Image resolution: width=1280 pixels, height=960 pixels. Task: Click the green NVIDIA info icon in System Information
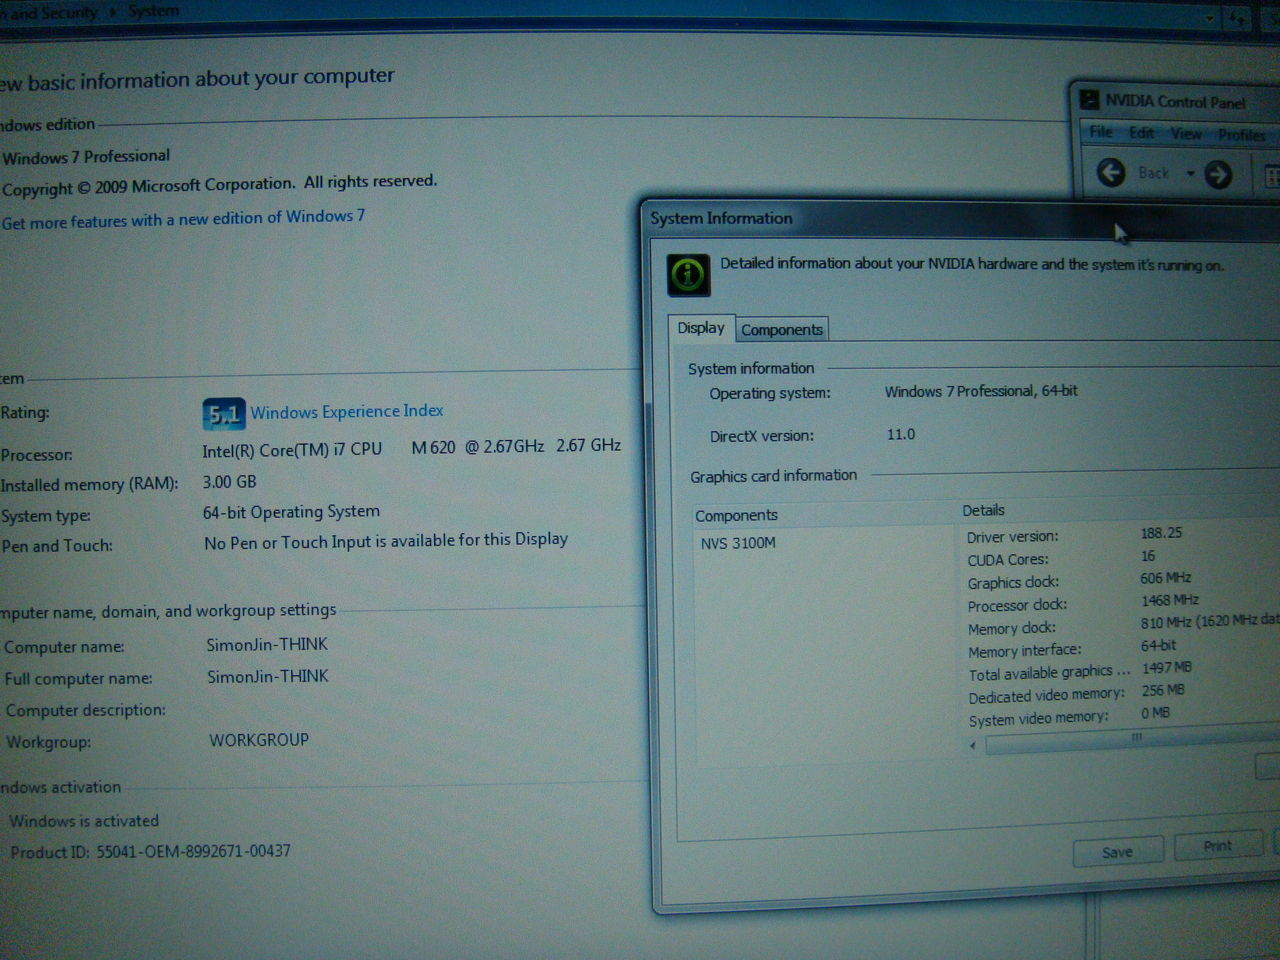688,275
